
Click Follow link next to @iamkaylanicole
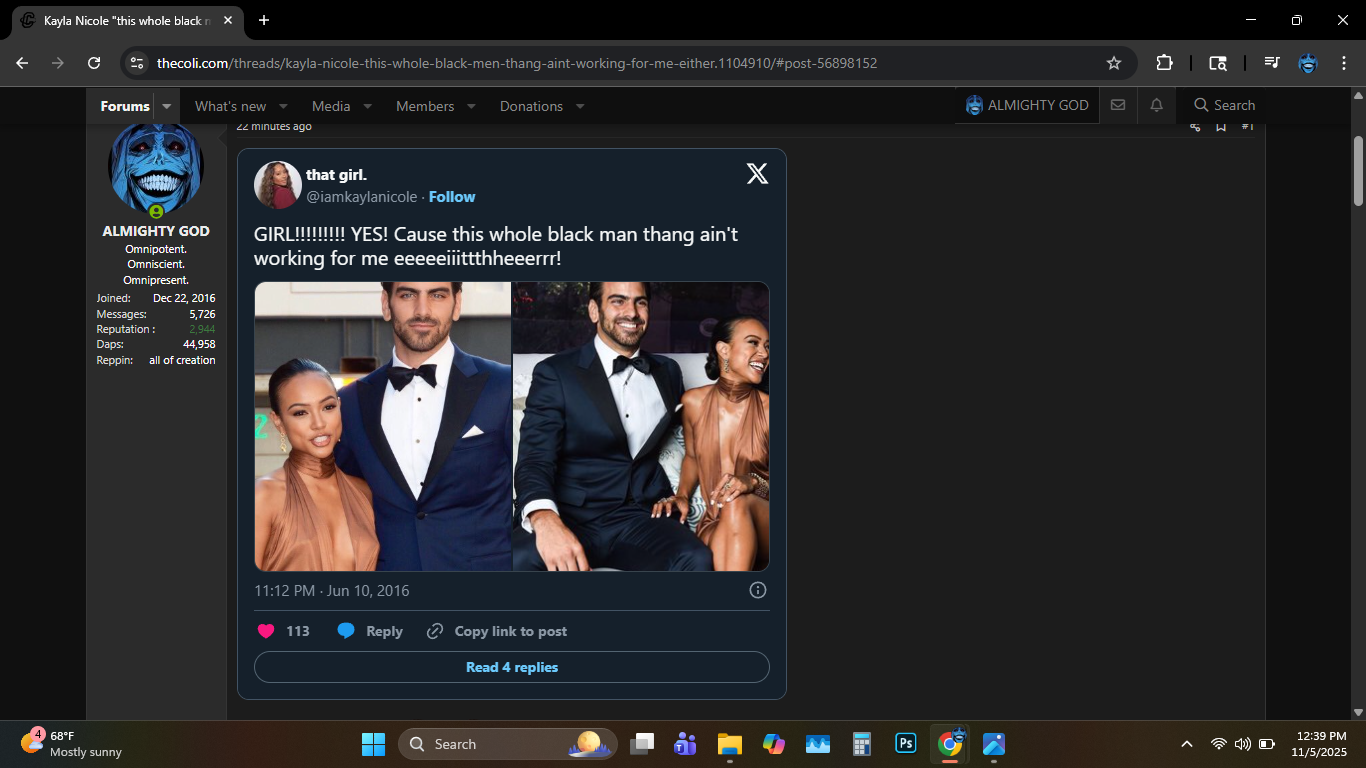pyautogui.click(x=452, y=197)
